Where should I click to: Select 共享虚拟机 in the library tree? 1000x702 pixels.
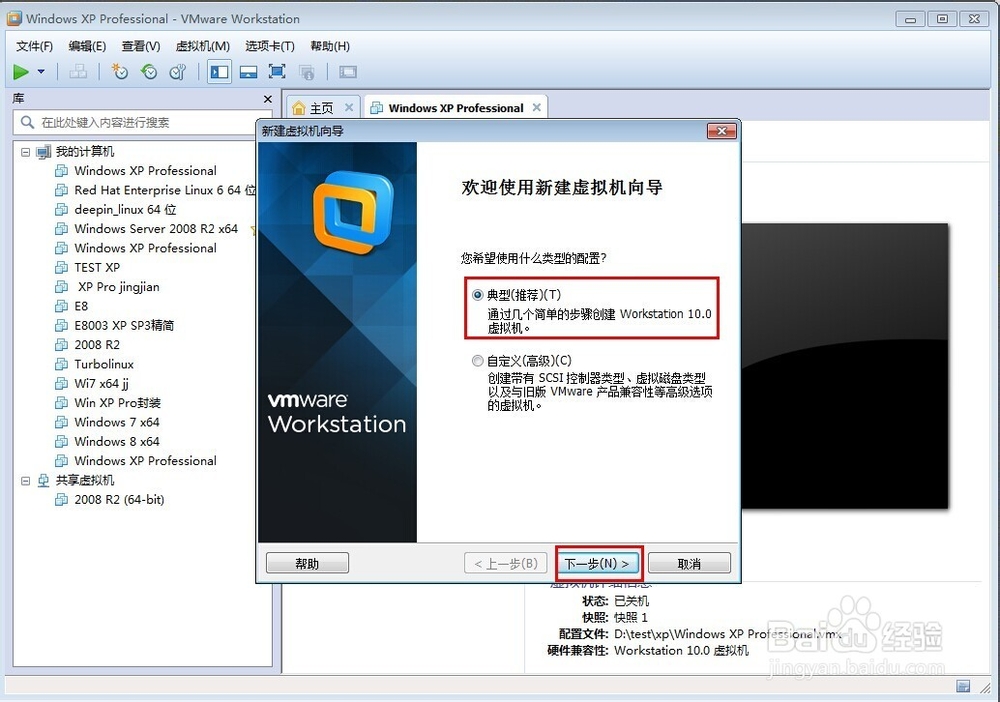[x=85, y=480]
